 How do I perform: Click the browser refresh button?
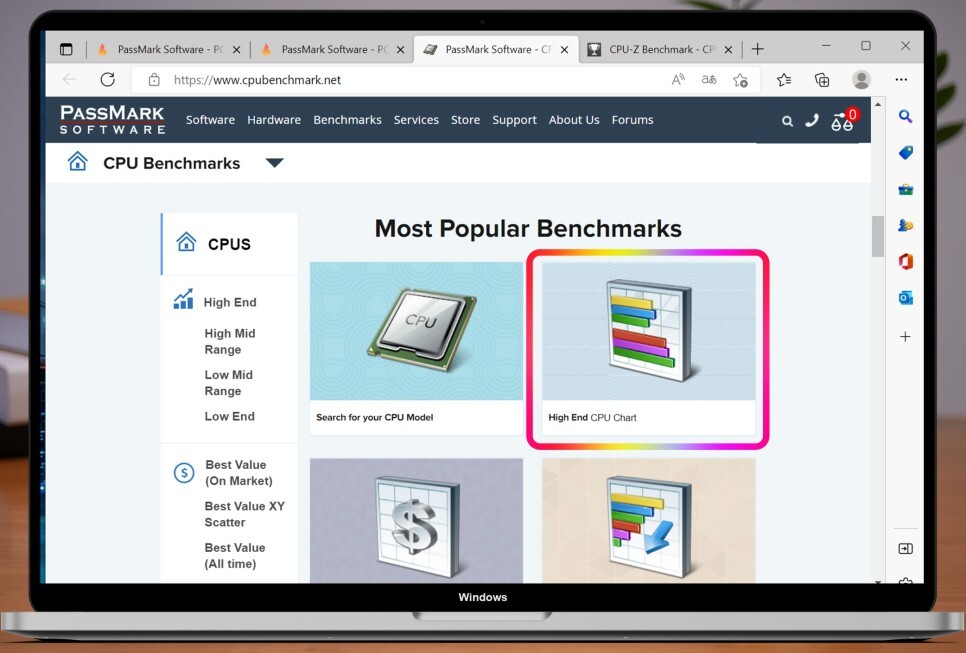[x=108, y=79]
